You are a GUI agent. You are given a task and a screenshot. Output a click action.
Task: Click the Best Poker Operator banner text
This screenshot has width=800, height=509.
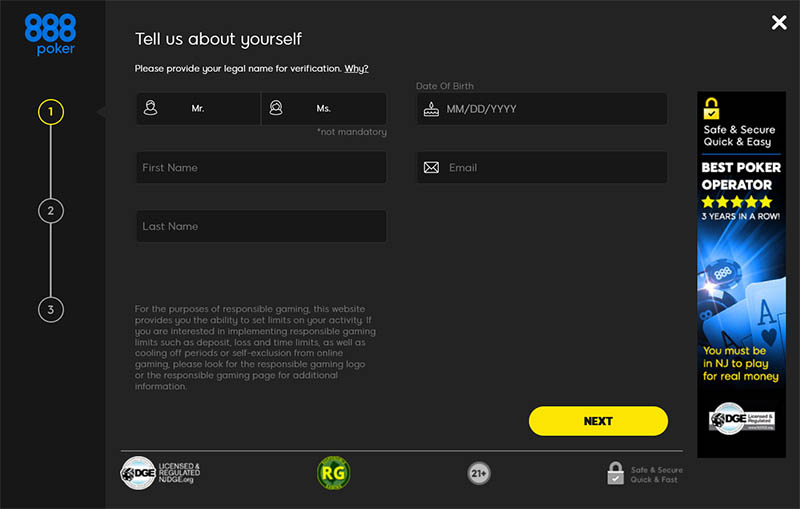741,176
